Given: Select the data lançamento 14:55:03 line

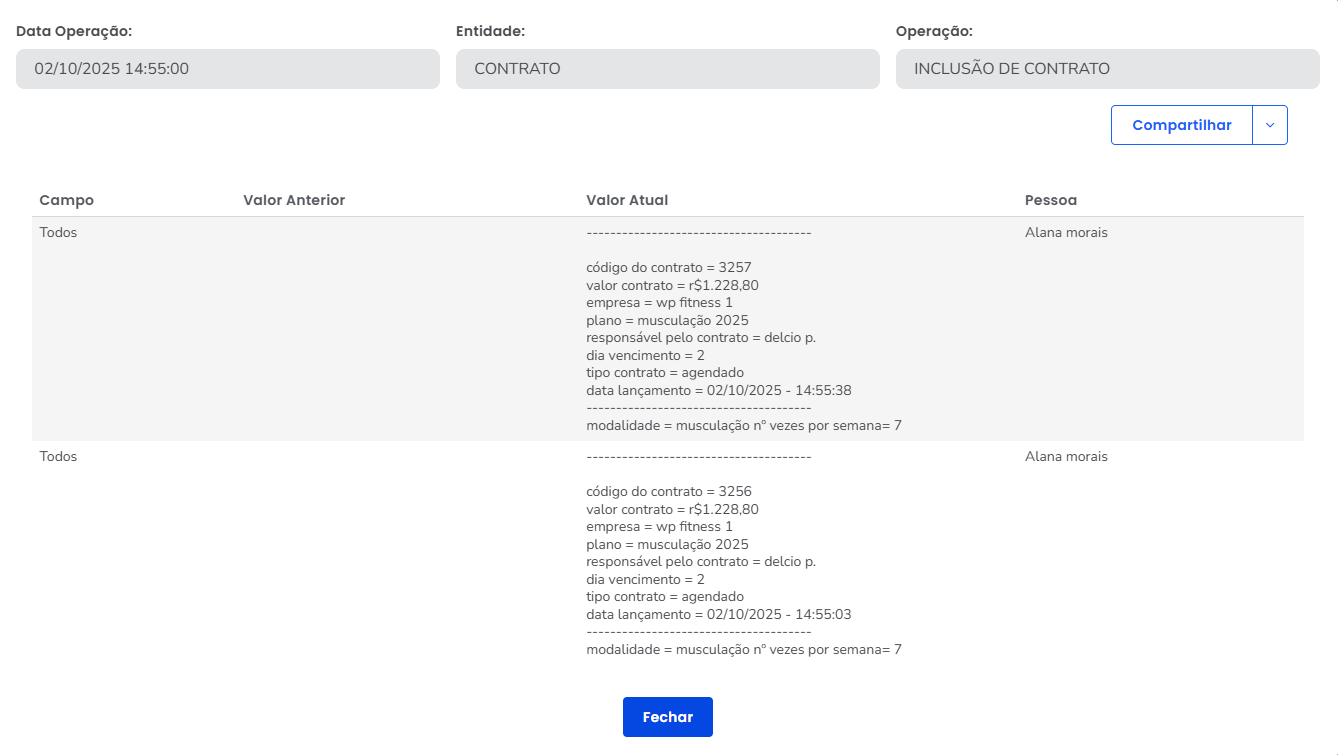Looking at the screenshot, I should click(x=718, y=614).
